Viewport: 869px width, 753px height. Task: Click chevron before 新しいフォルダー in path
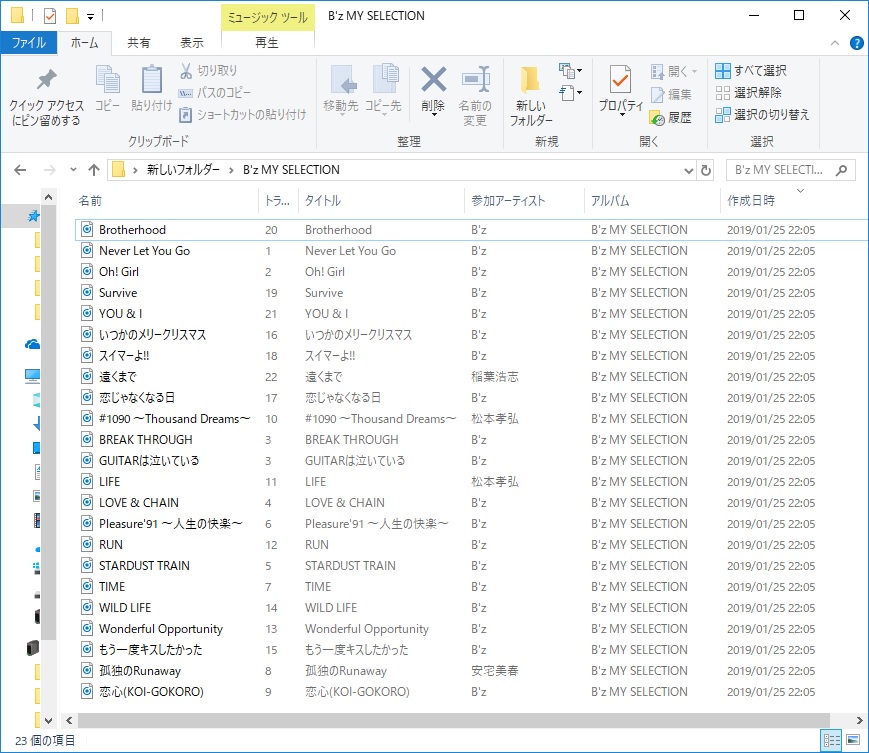[x=135, y=170]
